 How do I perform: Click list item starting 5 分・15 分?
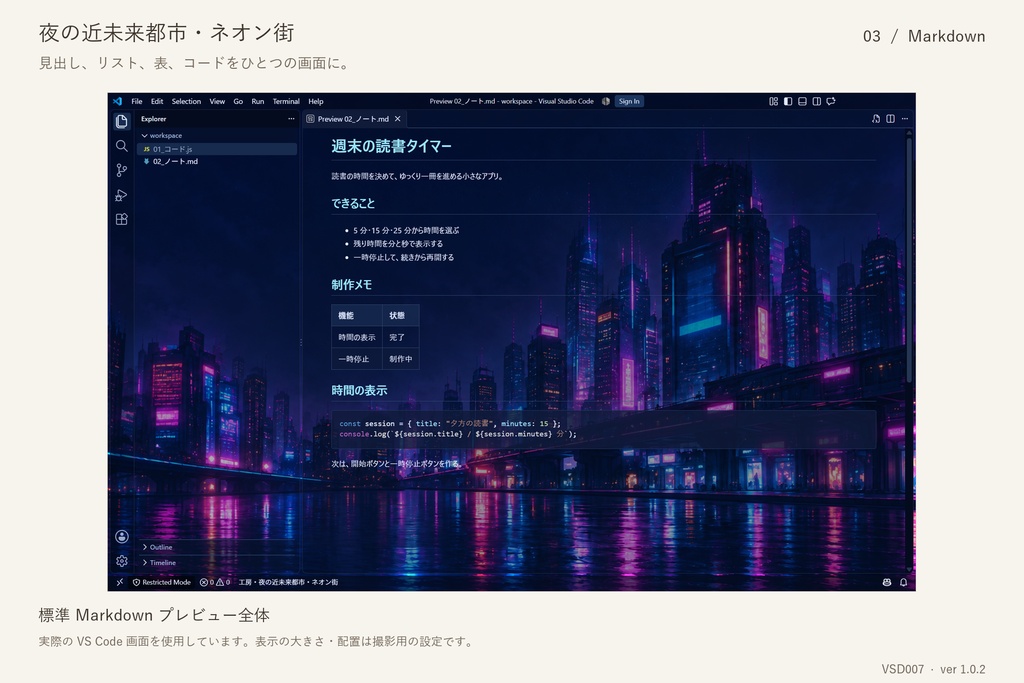(406, 230)
